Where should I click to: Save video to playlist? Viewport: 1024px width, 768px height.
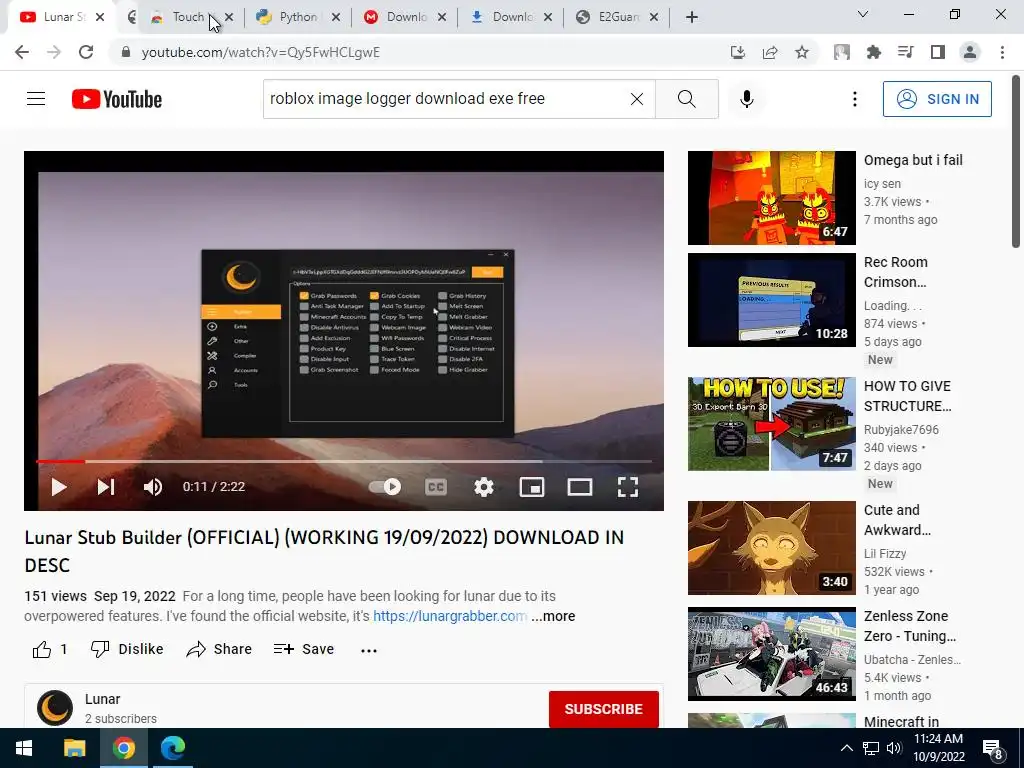click(x=304, y=649)
